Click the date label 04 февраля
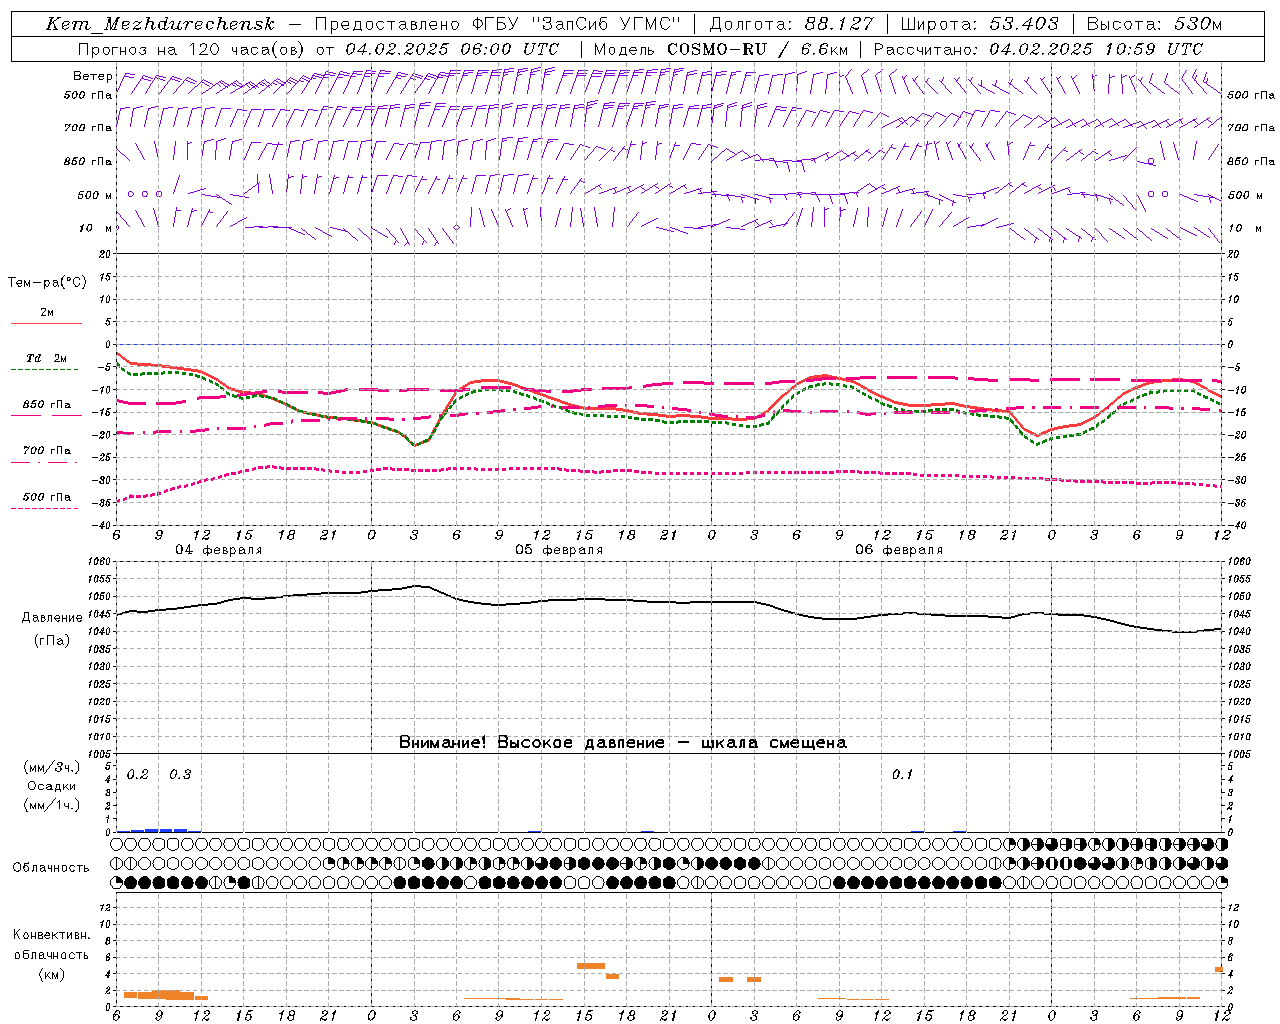Image resolution: width=1280 pixels, height=1024 pixels. point(219,550)
